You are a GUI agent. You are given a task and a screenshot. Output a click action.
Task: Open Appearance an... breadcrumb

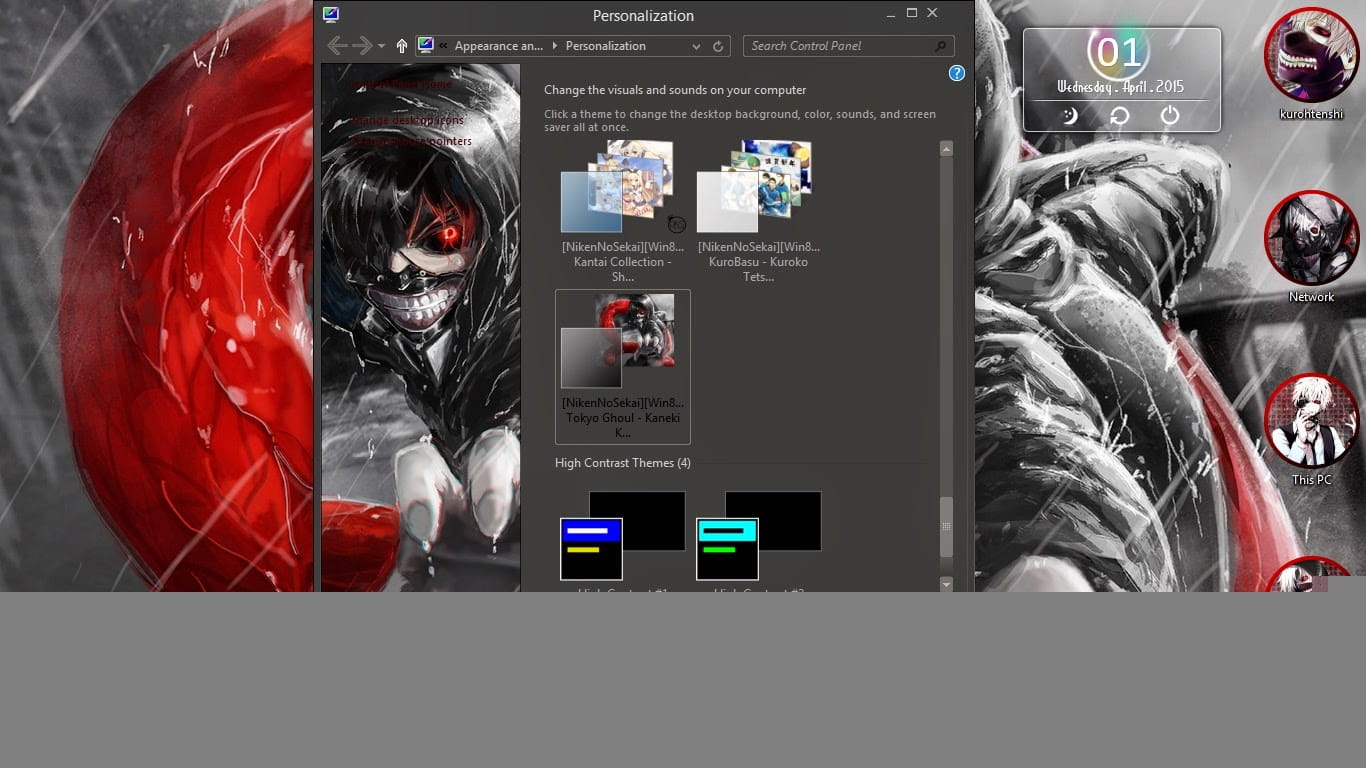(x=499, y=46)
